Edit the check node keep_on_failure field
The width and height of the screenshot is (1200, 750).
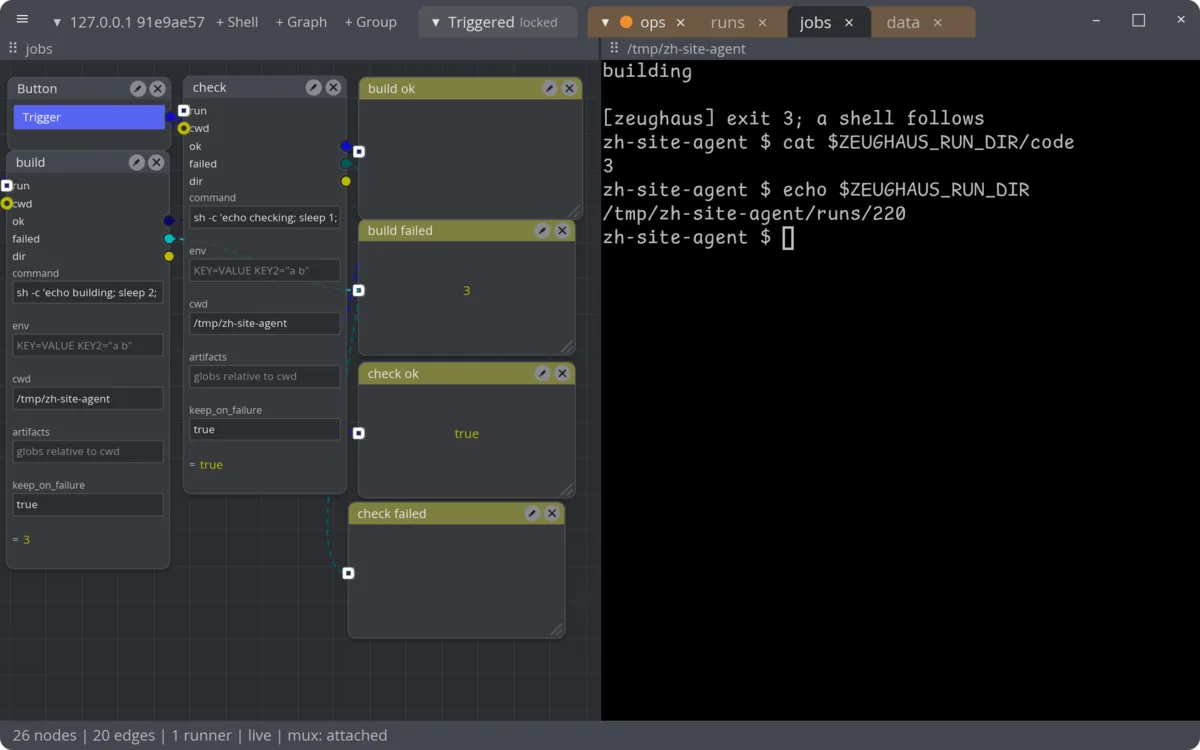click(265, 429)
